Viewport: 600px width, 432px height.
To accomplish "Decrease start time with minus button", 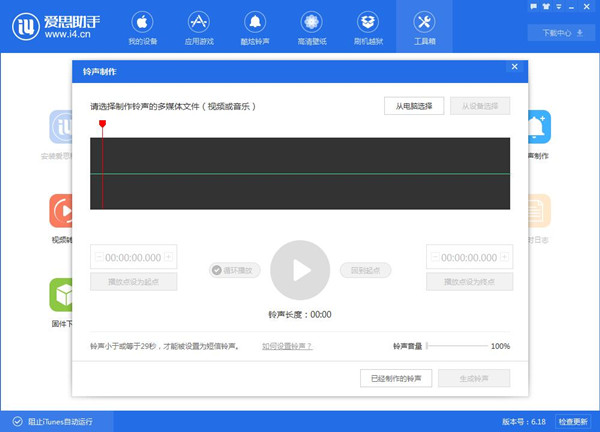I will tap(99, 257).
